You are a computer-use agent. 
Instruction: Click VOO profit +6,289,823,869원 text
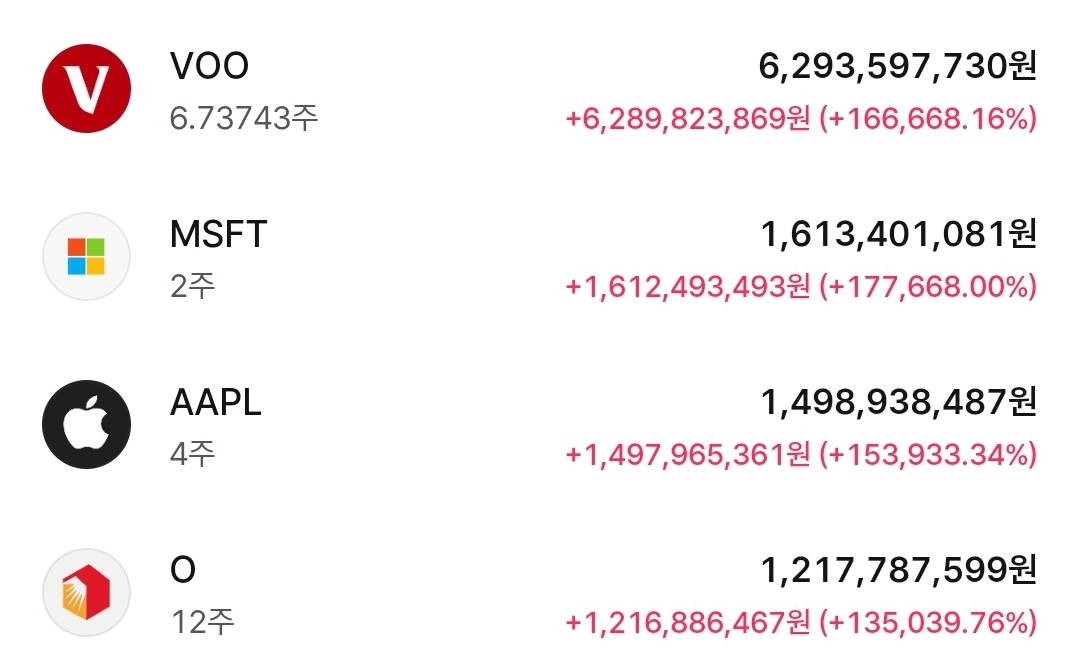tap(687, 119)
